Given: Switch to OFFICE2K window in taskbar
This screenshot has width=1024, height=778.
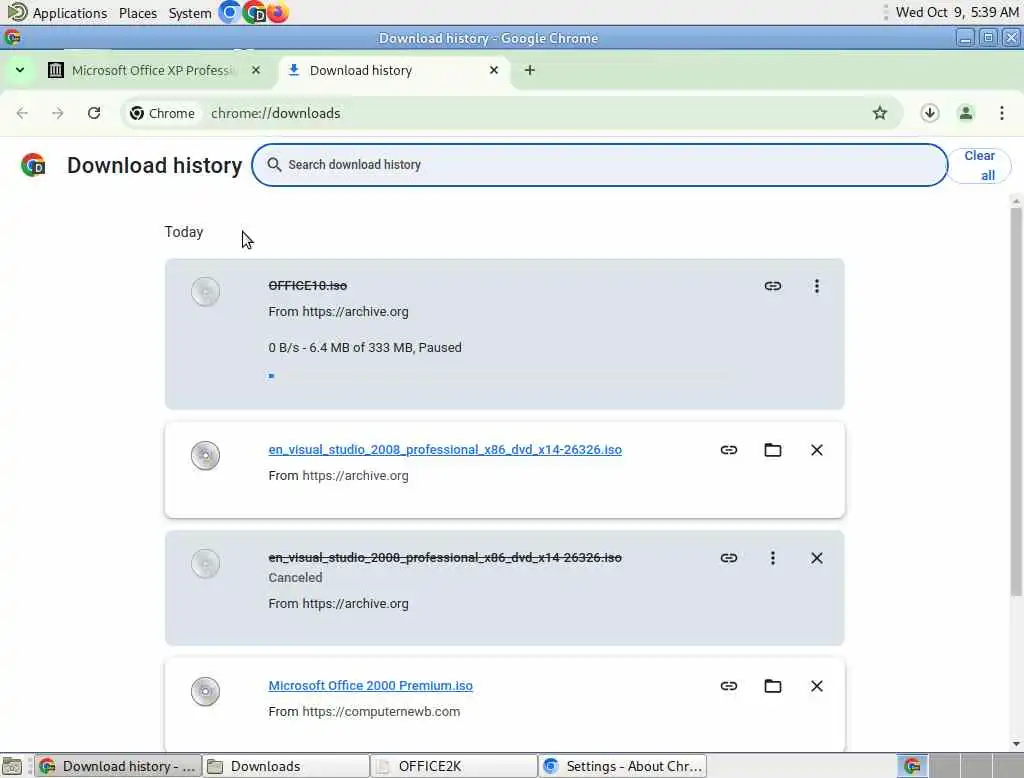Looking at the screenshot, I should click(x=454, y=766).
